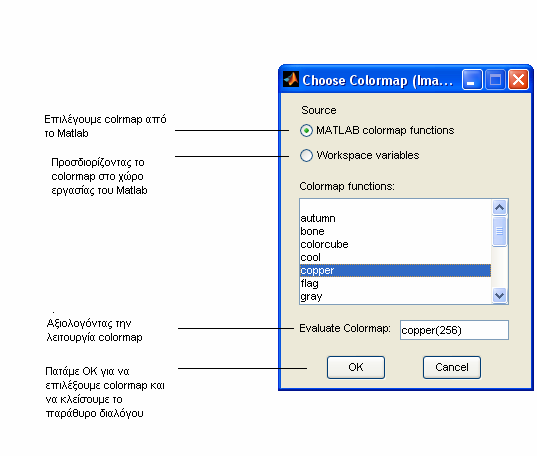Select the highlighted copper colormap entry
537x456 pixels.
click(395, 270)
